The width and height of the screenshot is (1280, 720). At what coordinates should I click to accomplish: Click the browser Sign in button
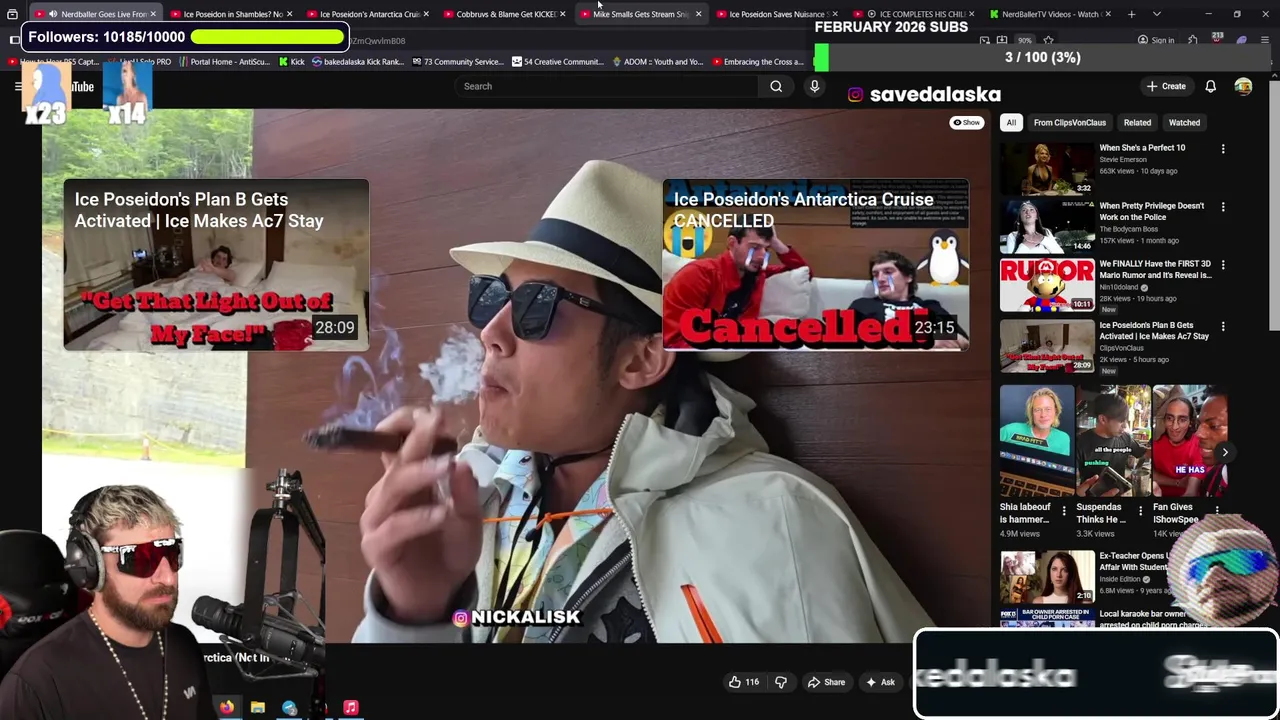click(1156, 40)
